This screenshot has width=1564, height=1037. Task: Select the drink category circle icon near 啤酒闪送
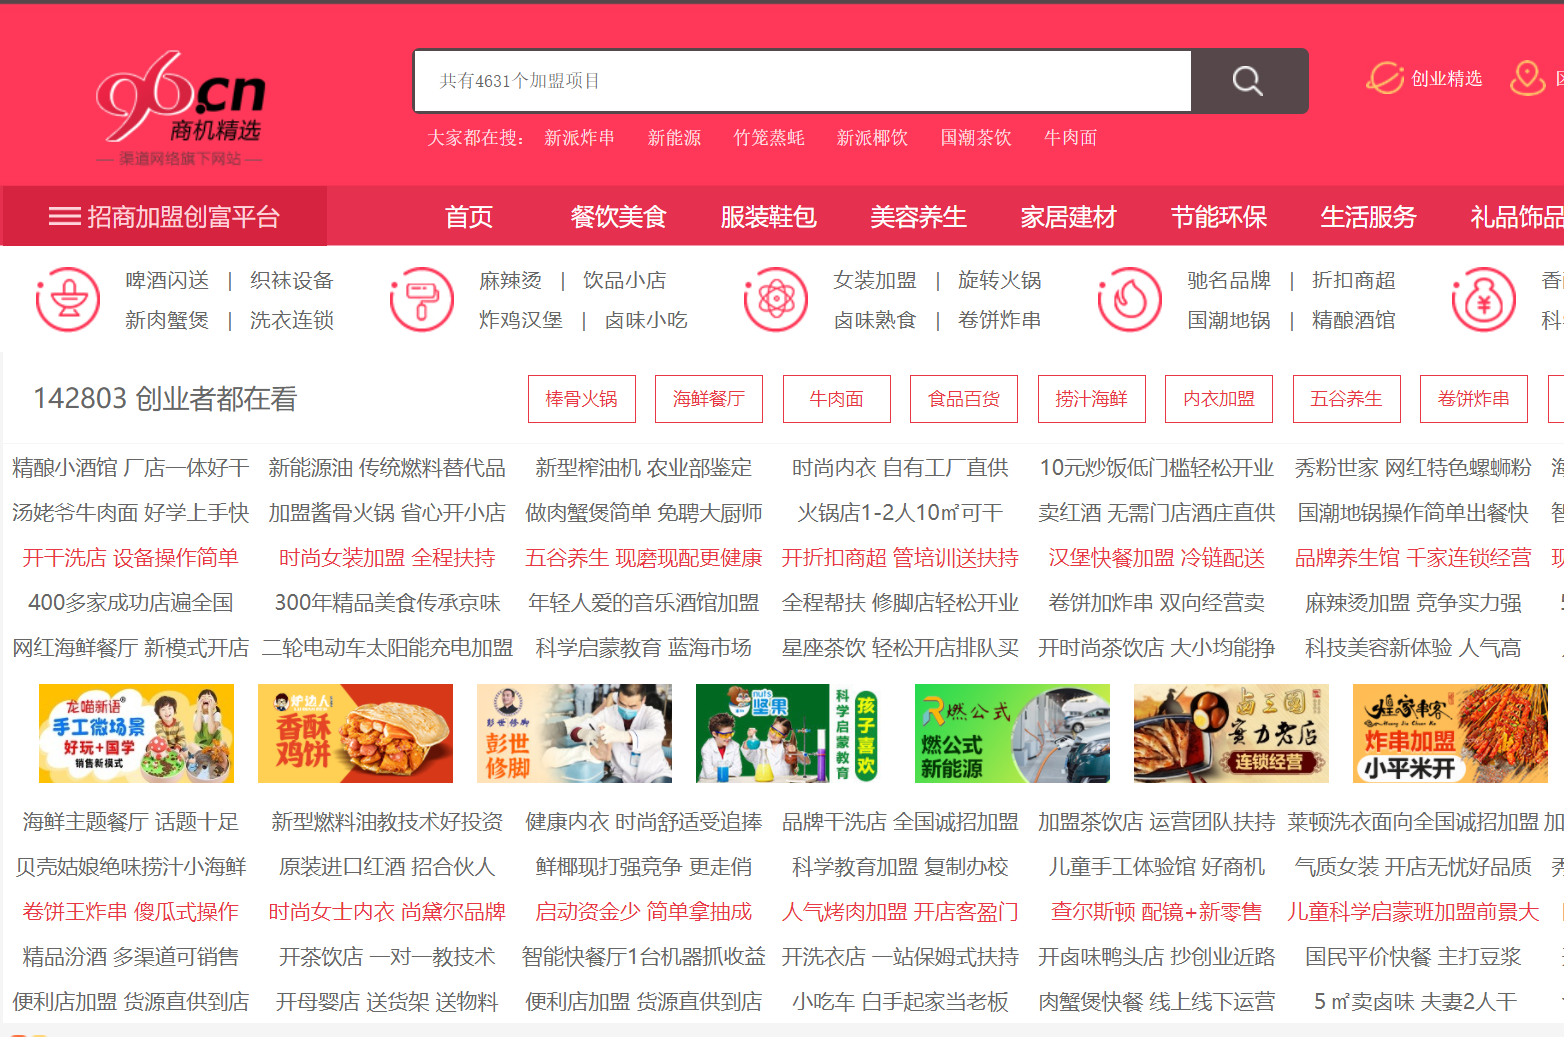(67, 299)
